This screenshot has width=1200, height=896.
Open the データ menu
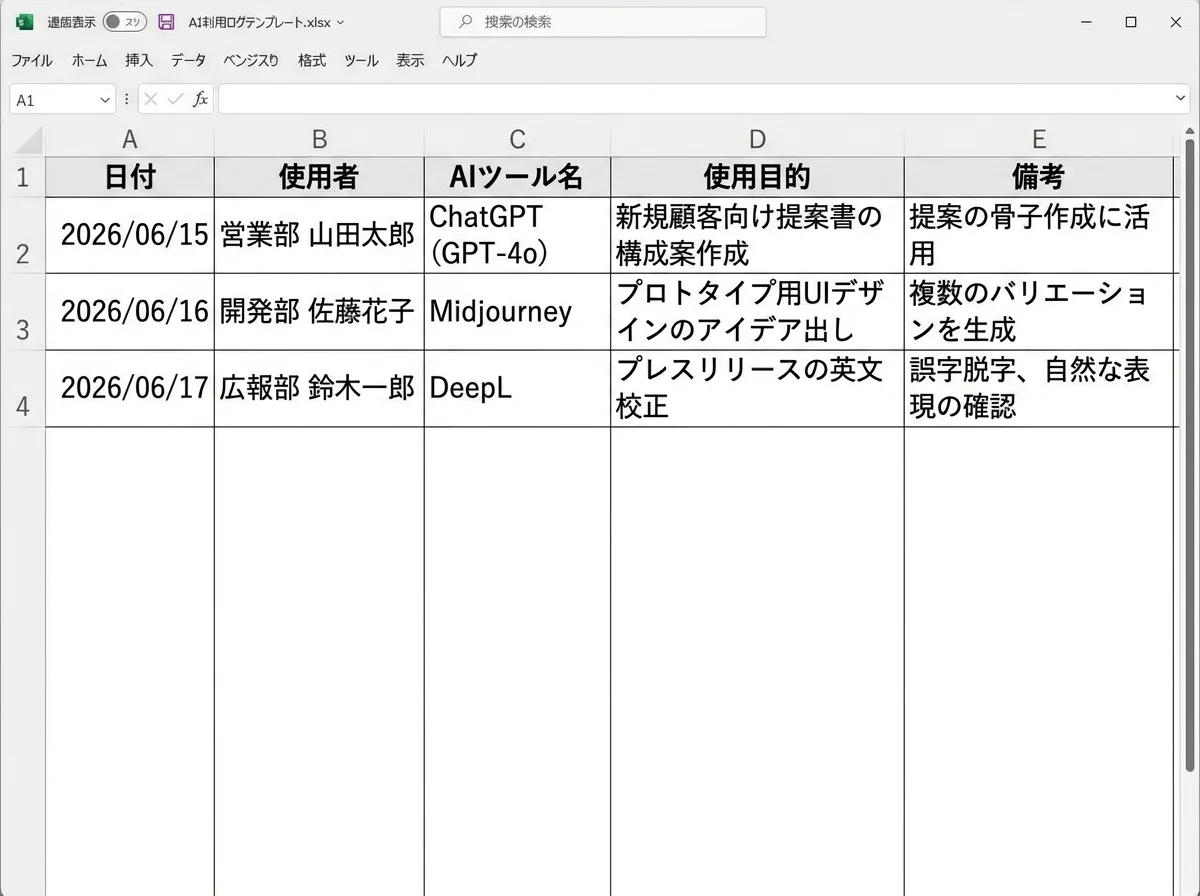[x=188, y=60]
